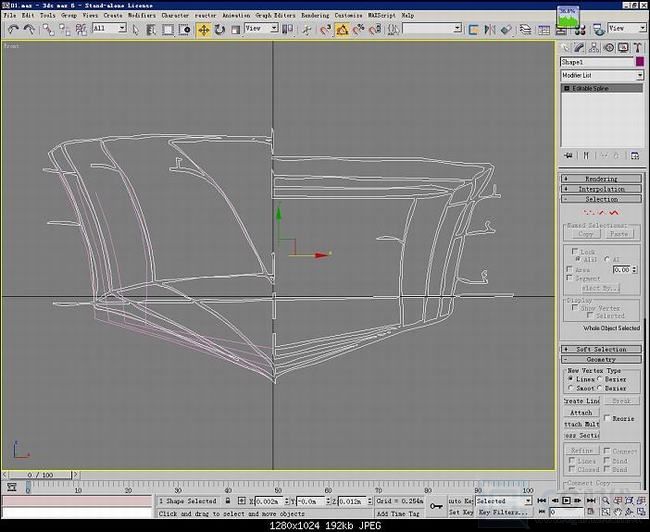650x532 pixels.
Task: Activate the Select and Scale tool
Action: coord(235,29)
